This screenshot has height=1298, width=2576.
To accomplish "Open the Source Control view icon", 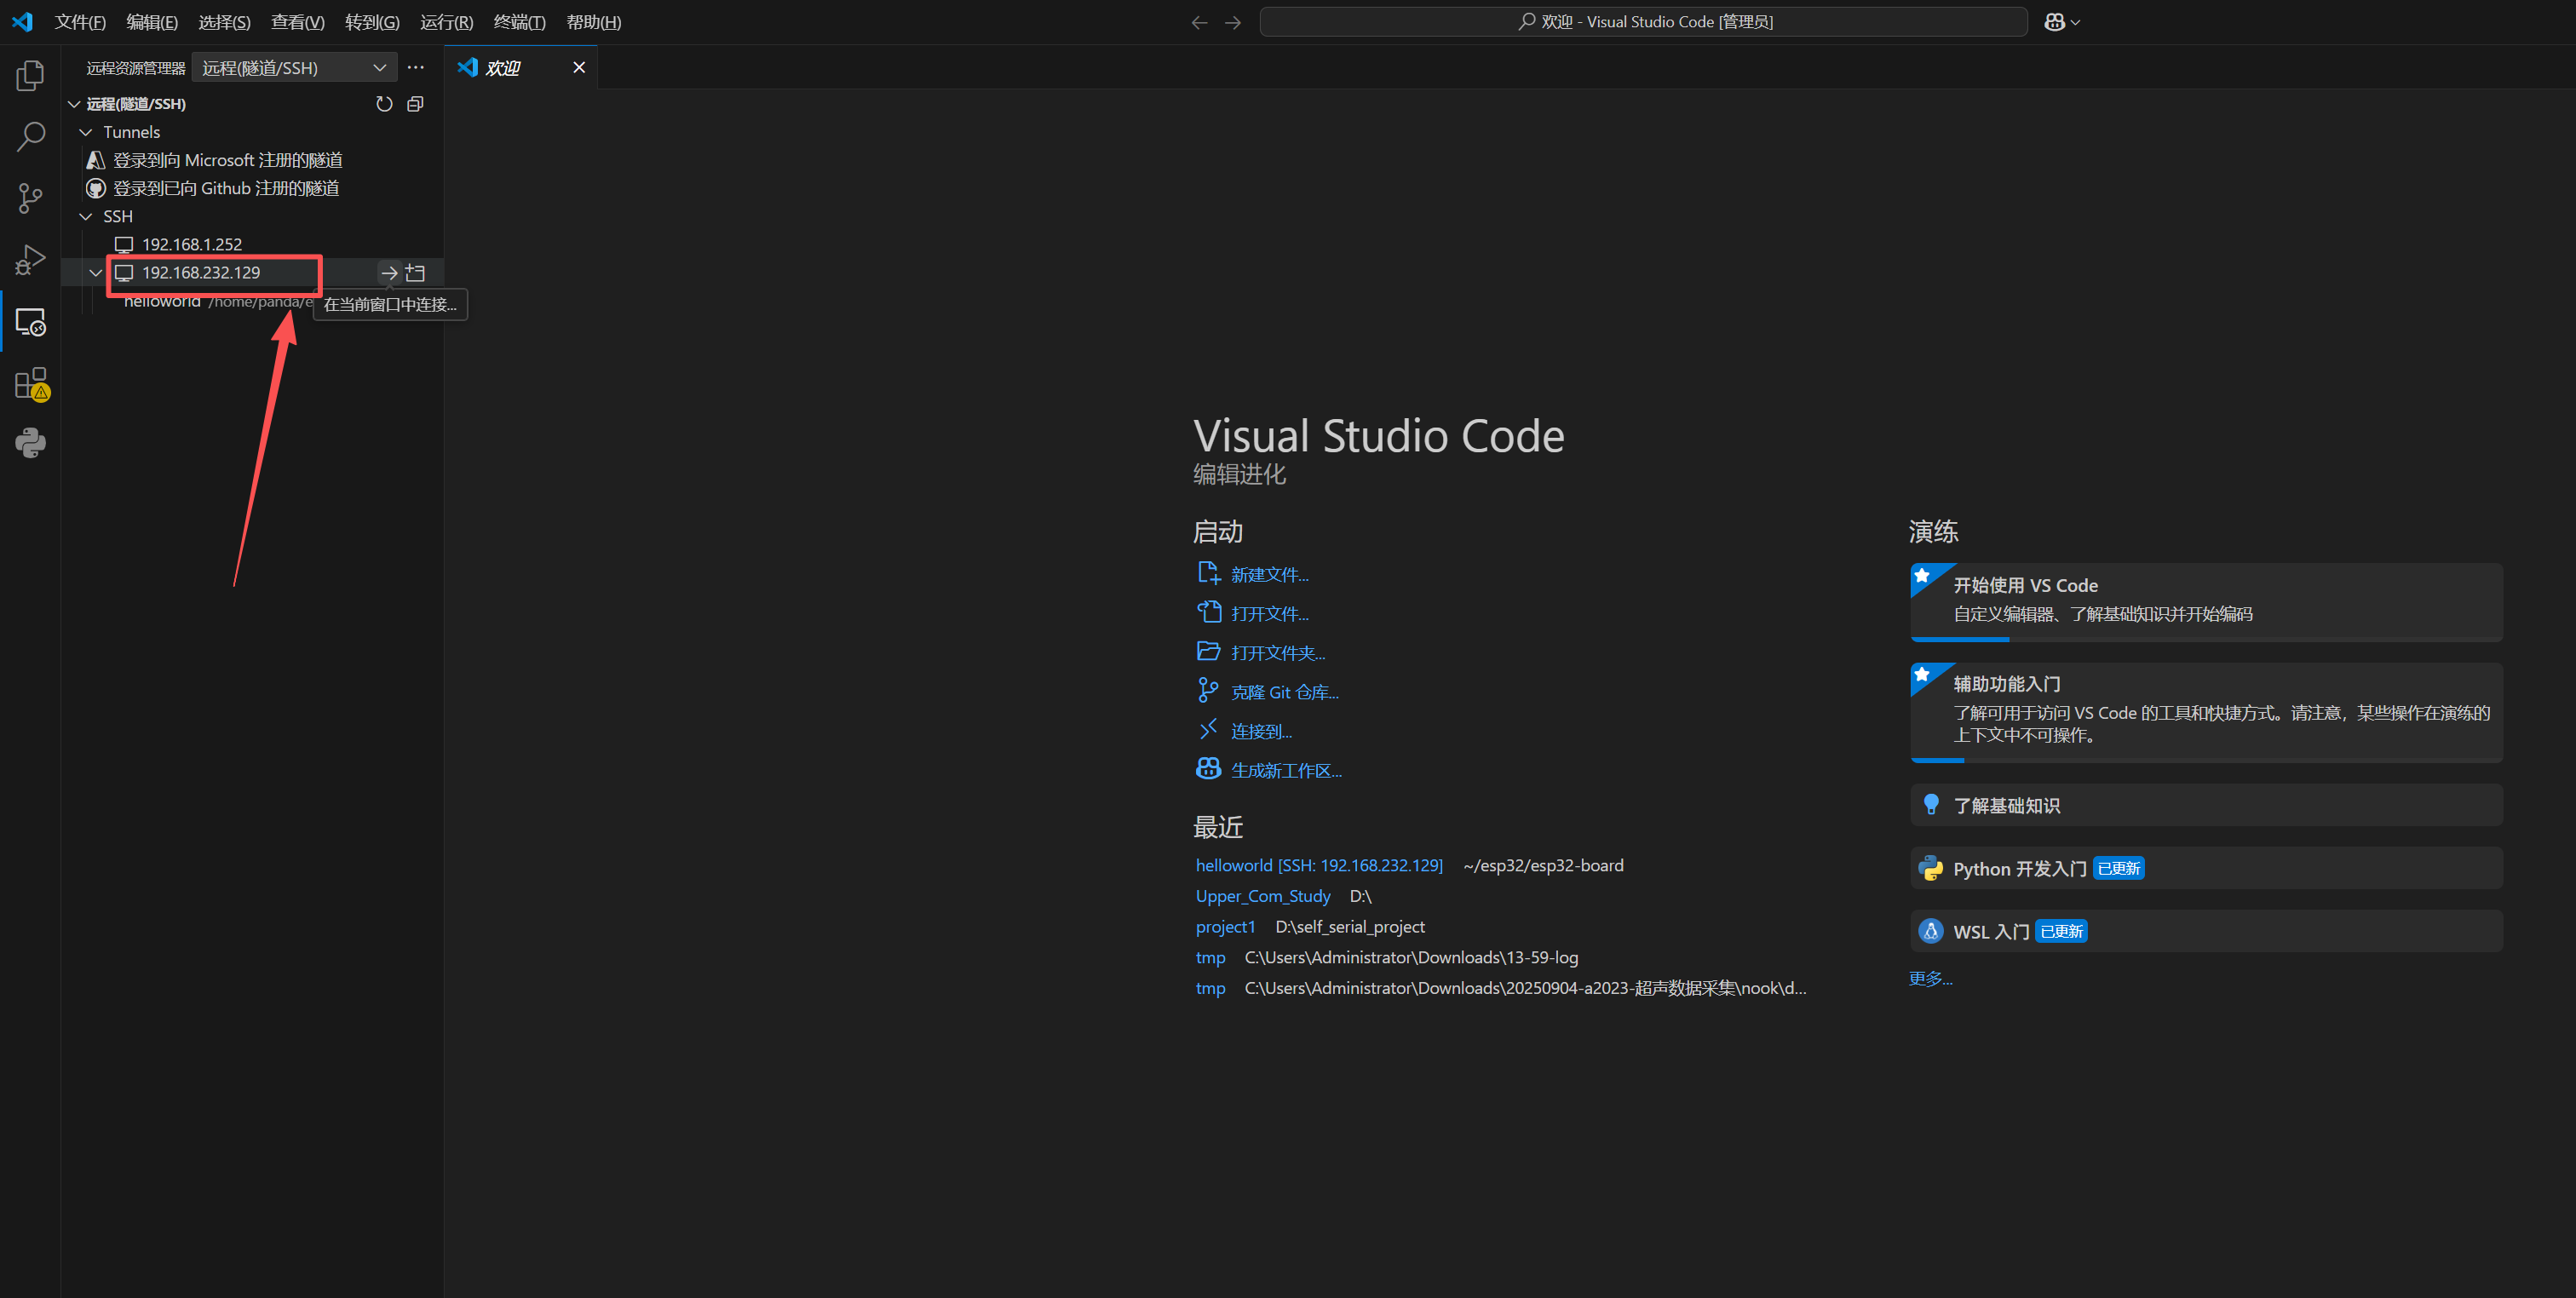I will pyautogui.click(x=30, y=198).
